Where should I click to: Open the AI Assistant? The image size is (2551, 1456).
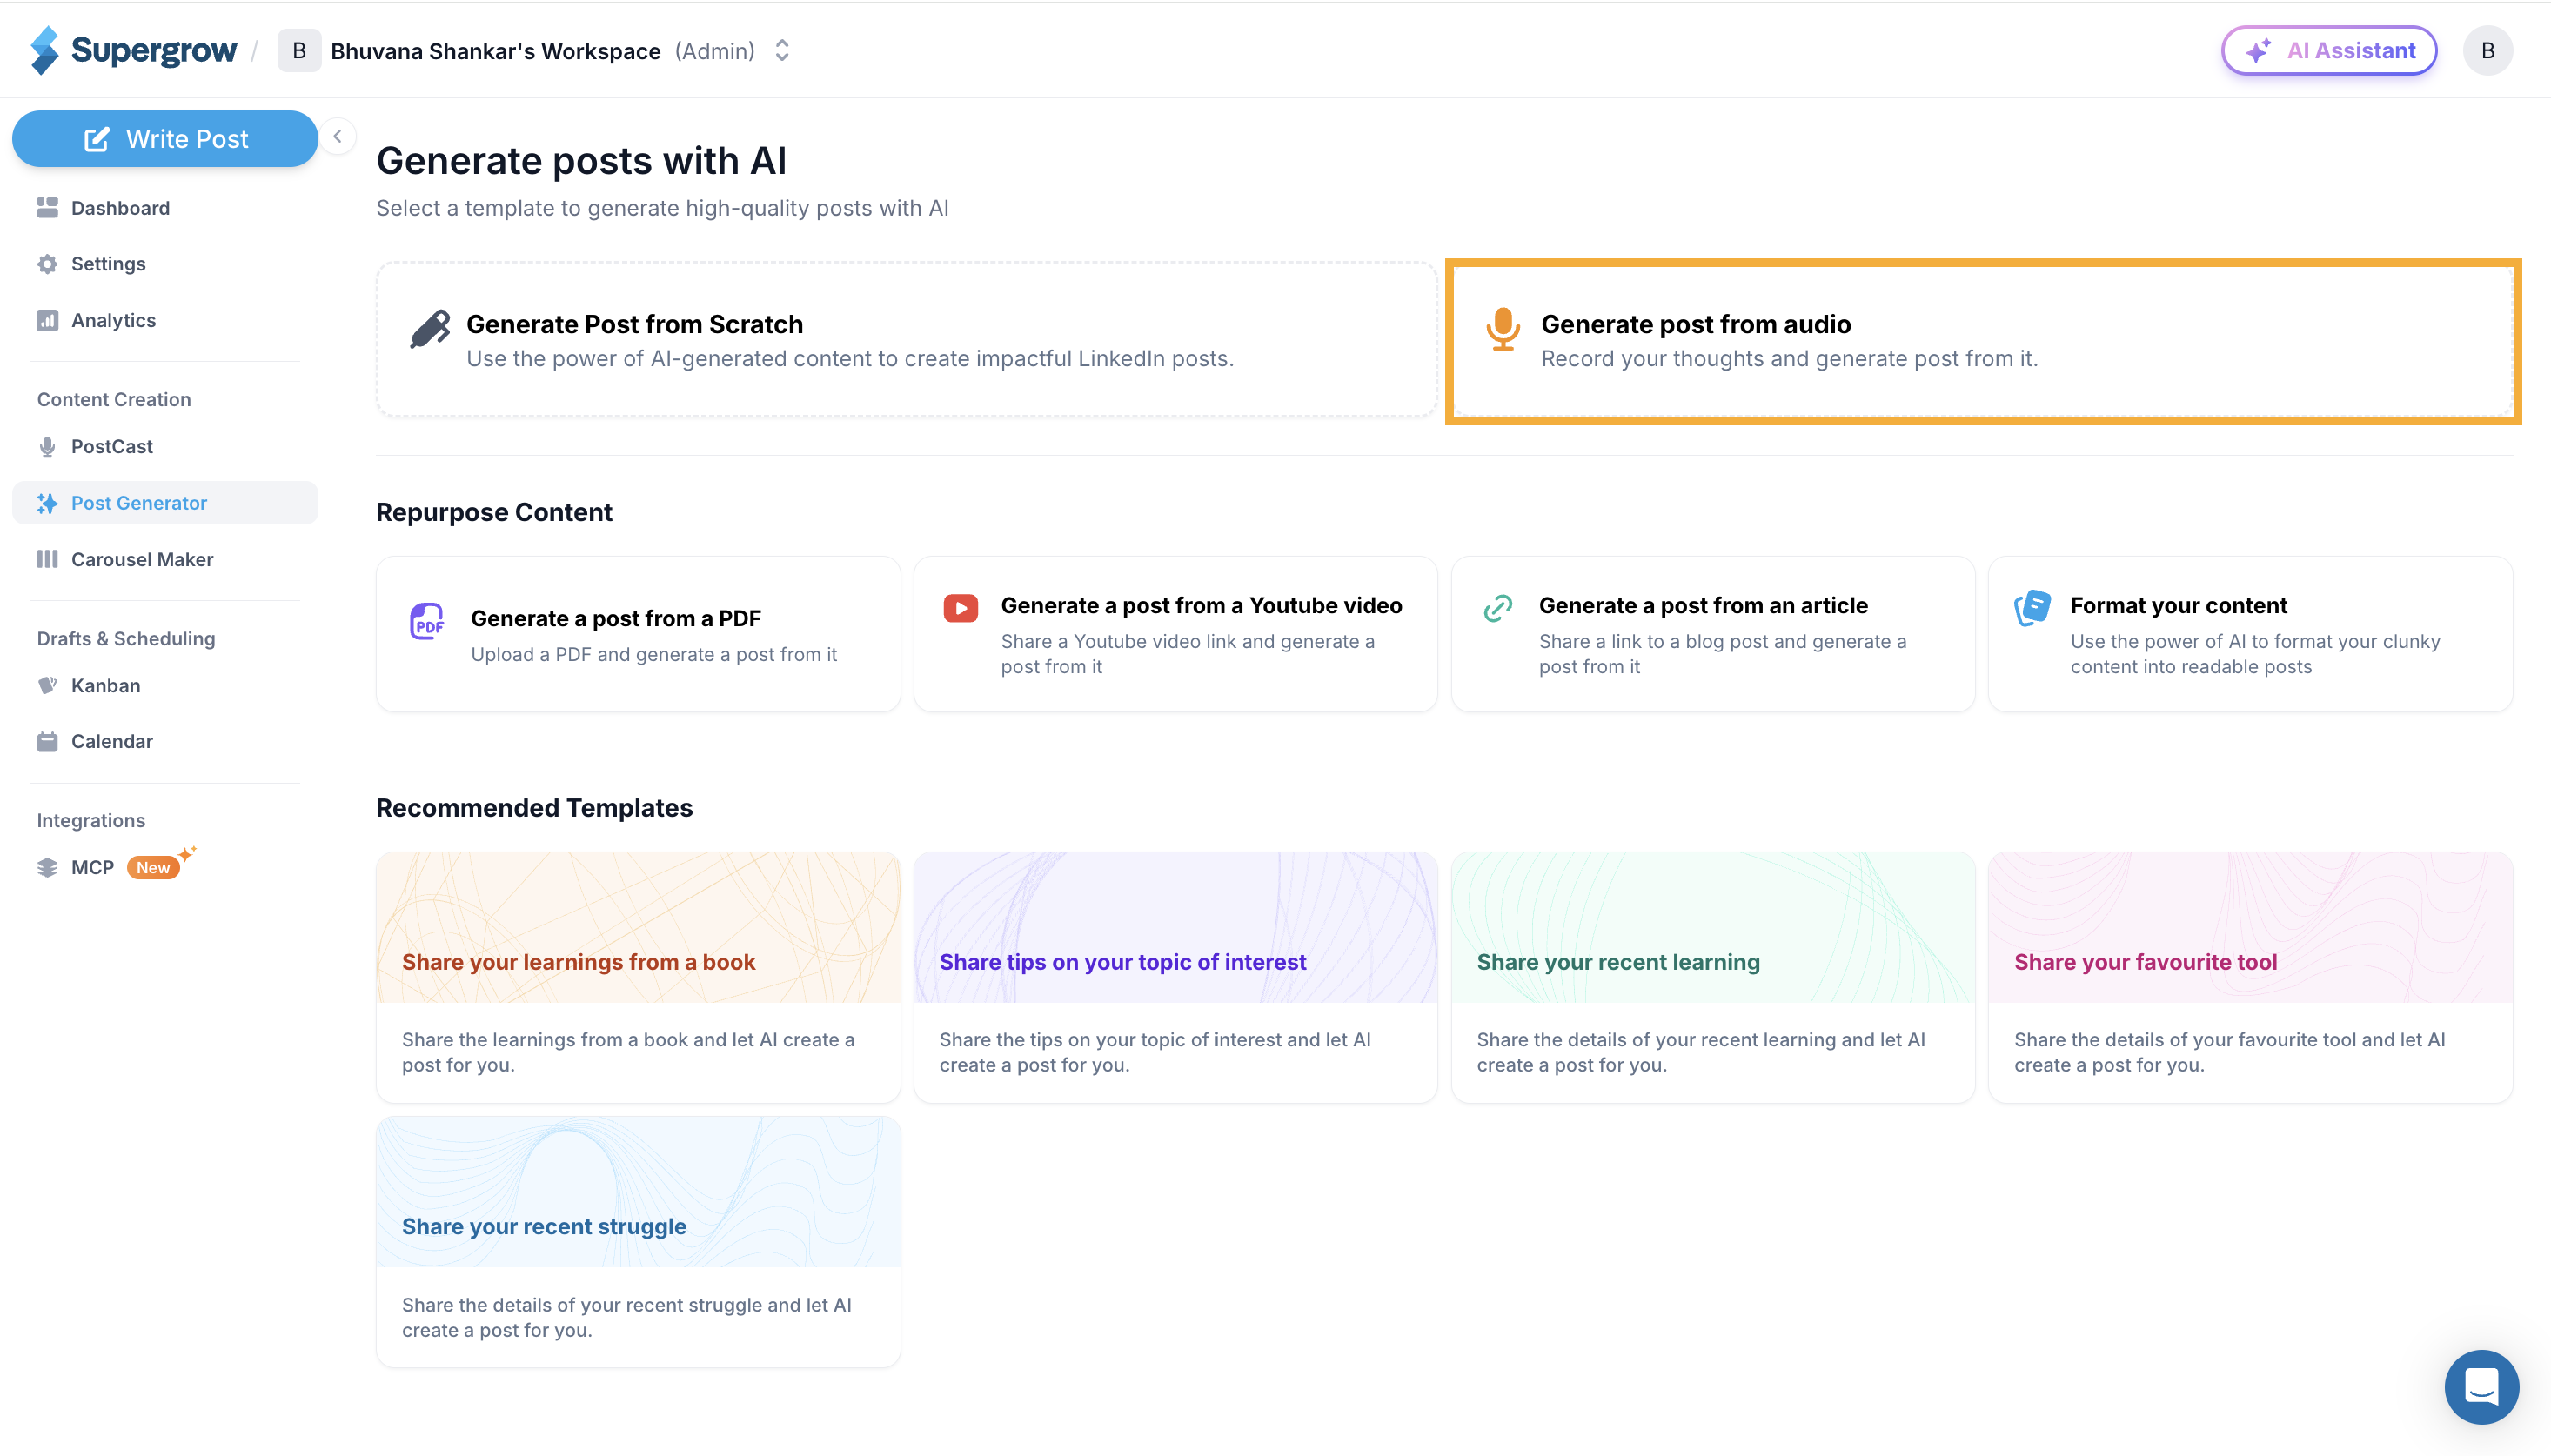click(2329, 51)
